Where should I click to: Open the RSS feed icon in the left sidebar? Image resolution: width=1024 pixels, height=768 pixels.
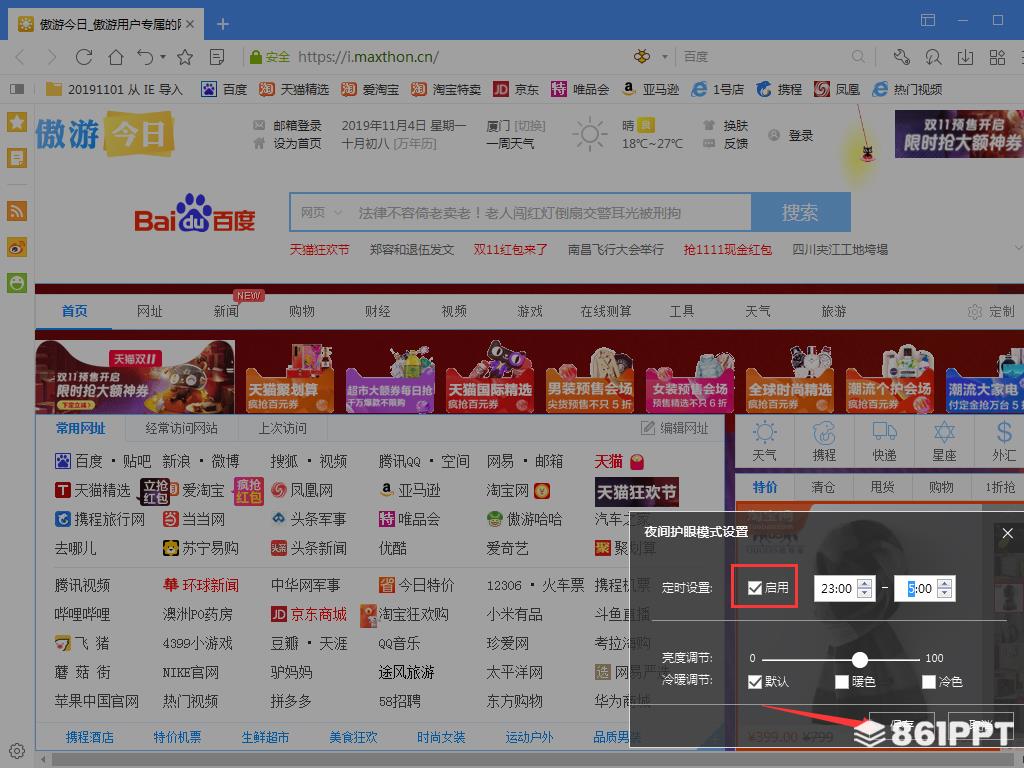17,210
